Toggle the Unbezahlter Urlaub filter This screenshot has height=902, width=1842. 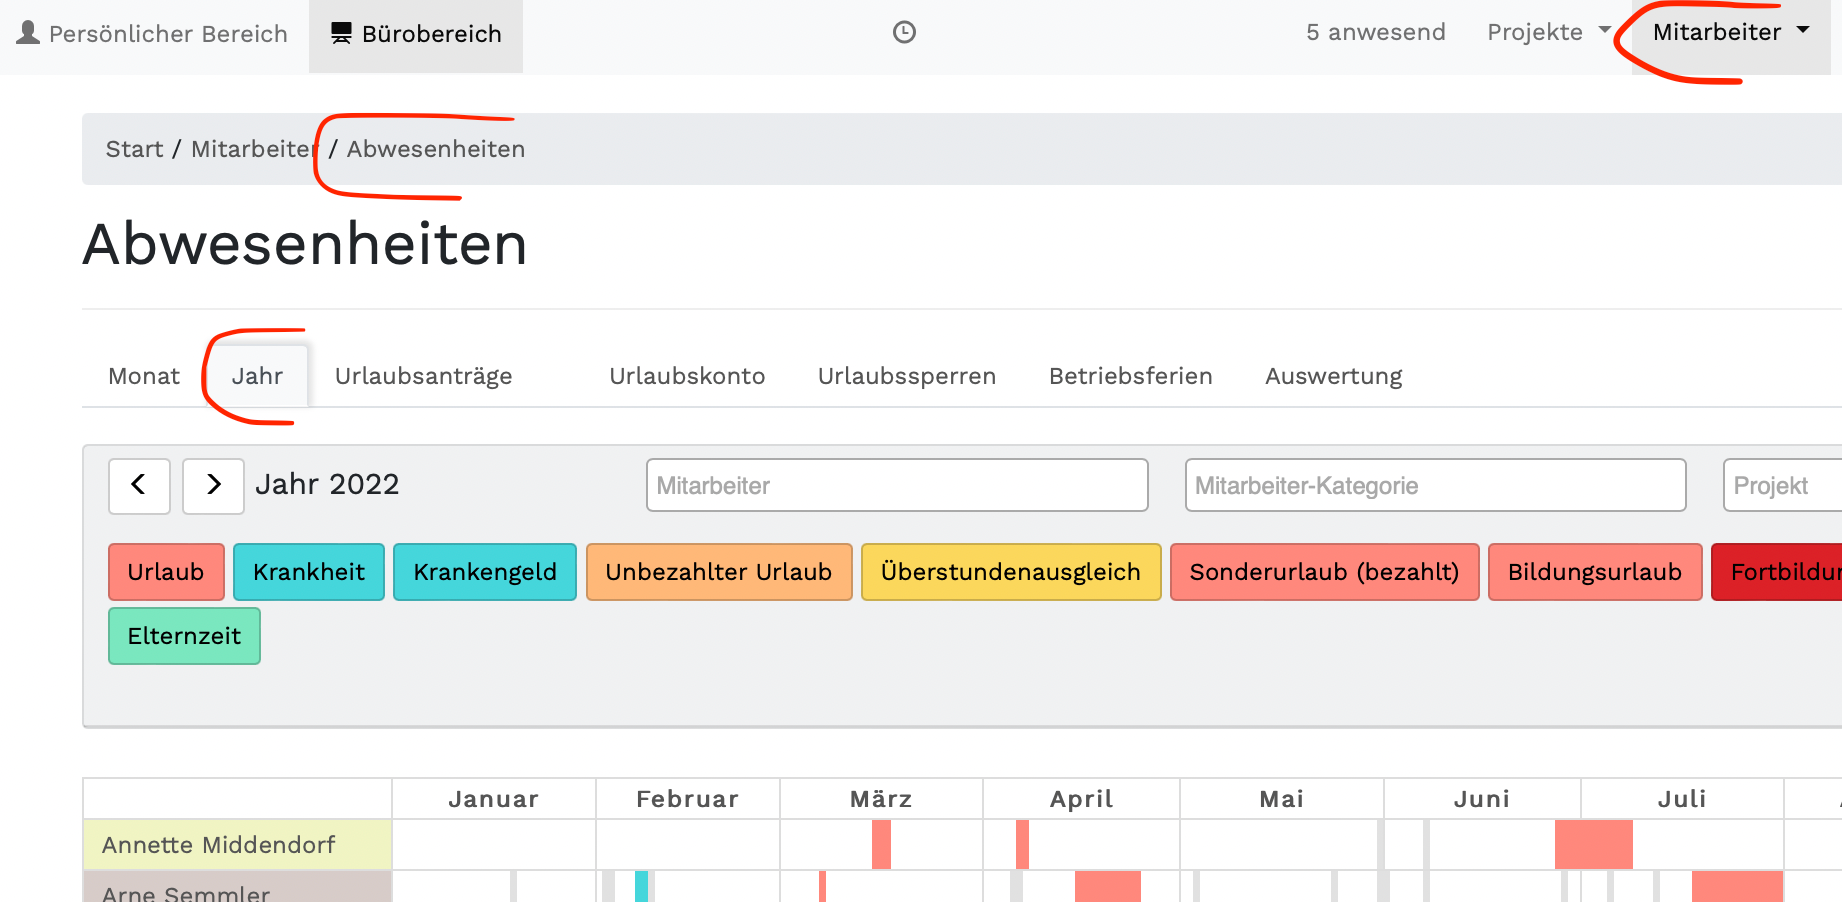coord(719,572)
